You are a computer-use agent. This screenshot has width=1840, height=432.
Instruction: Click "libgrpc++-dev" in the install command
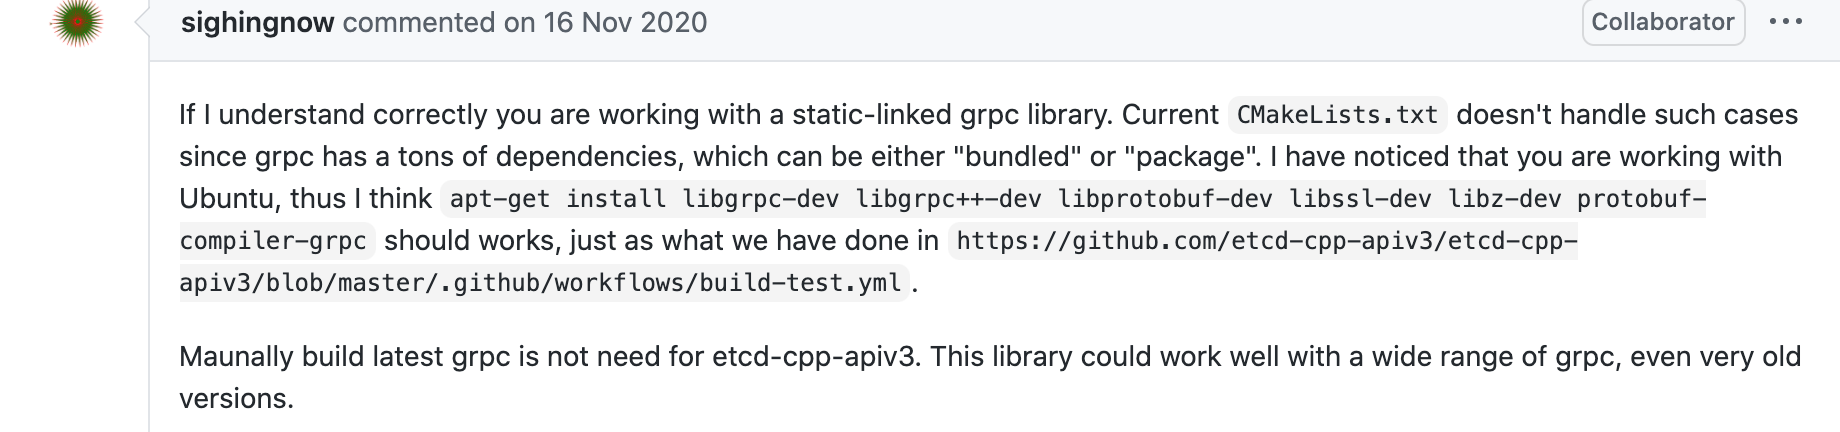(948, 199)
